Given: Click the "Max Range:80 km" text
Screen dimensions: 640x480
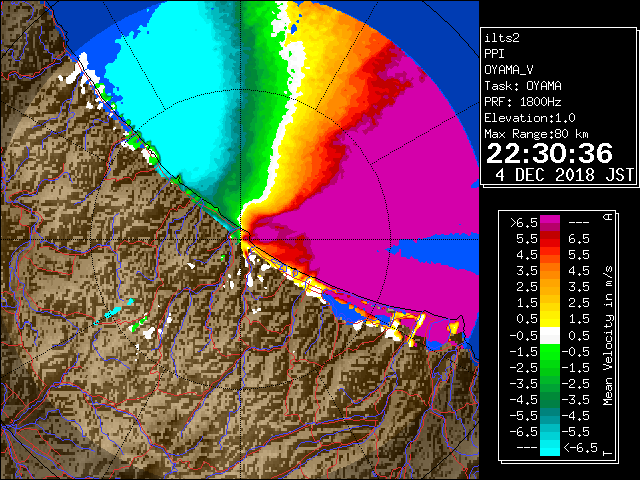Looking at the screenshot, I should [x=536, y=134].
